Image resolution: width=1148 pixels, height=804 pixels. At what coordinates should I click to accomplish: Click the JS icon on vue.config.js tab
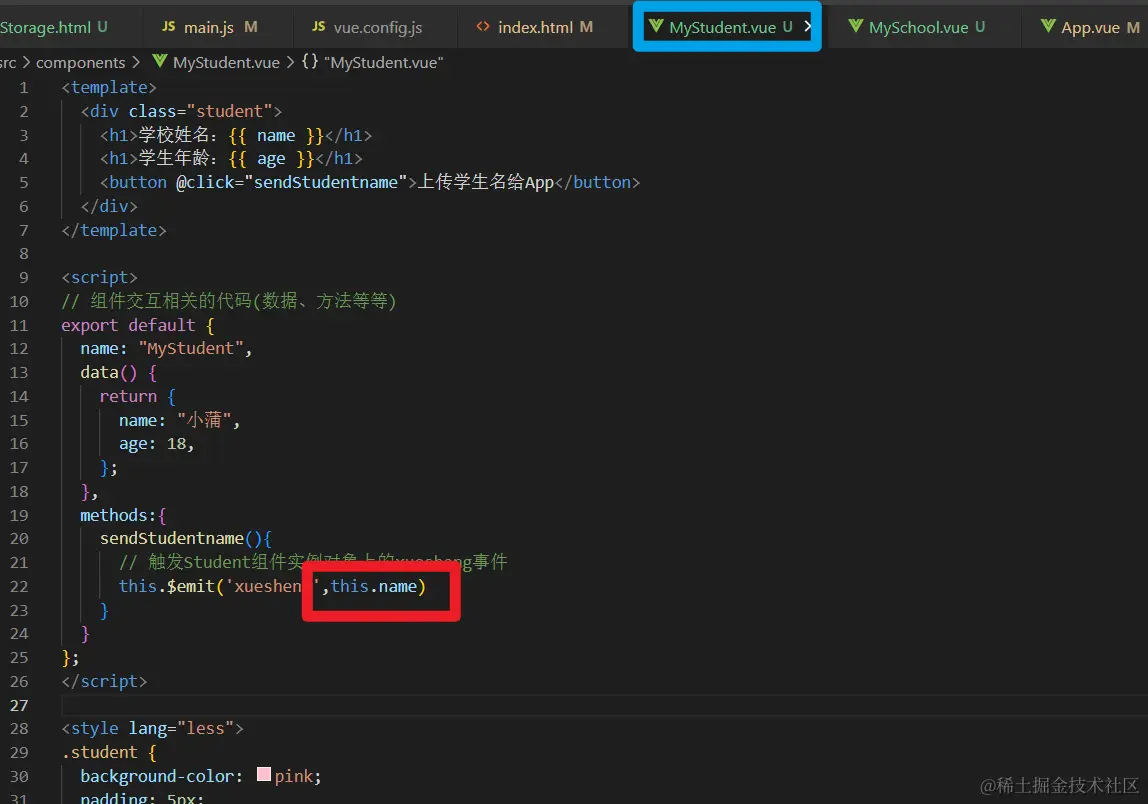(x=318, y=26)
